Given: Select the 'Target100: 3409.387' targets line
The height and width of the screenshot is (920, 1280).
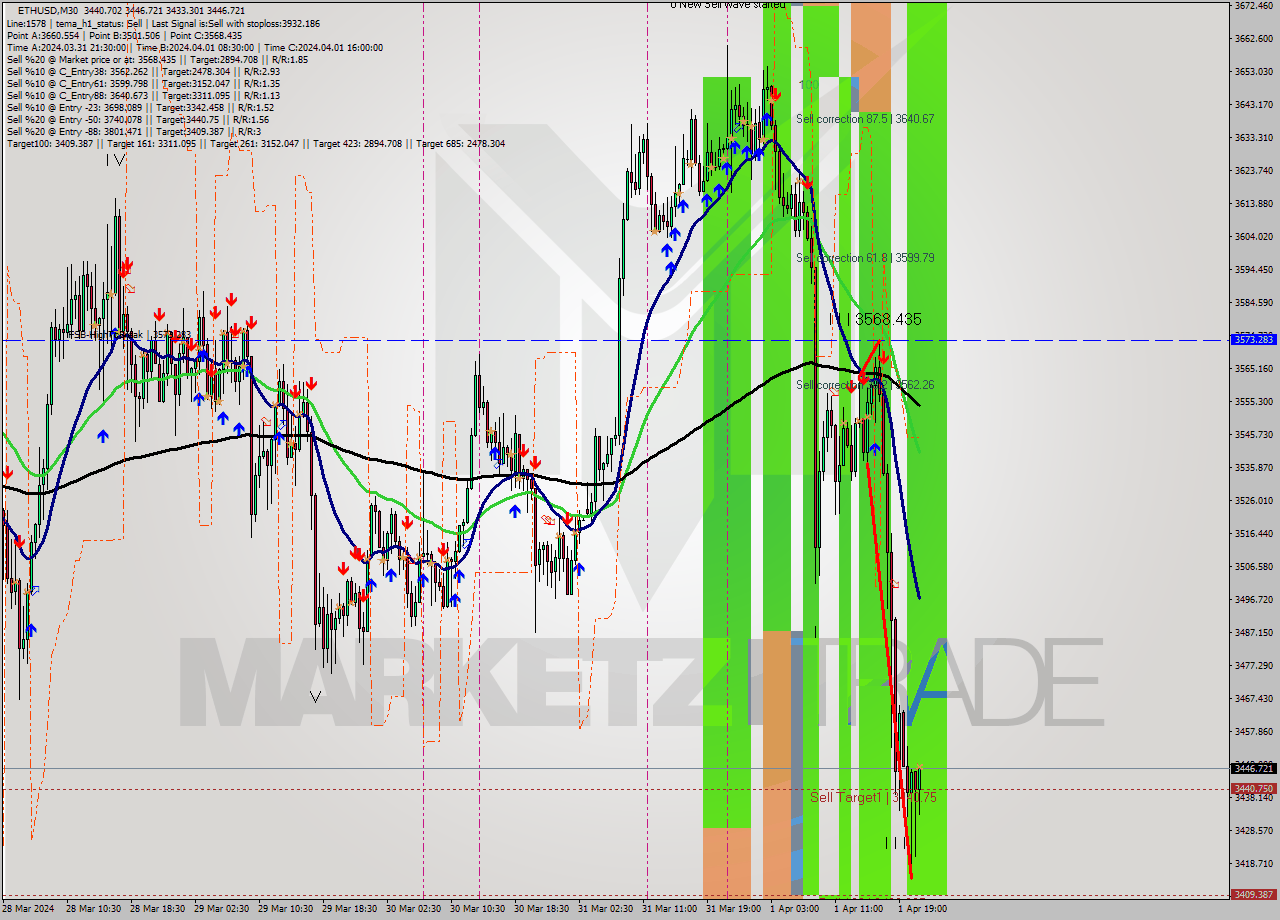Looking at the screenshot, I should click(x=255, y=143).
